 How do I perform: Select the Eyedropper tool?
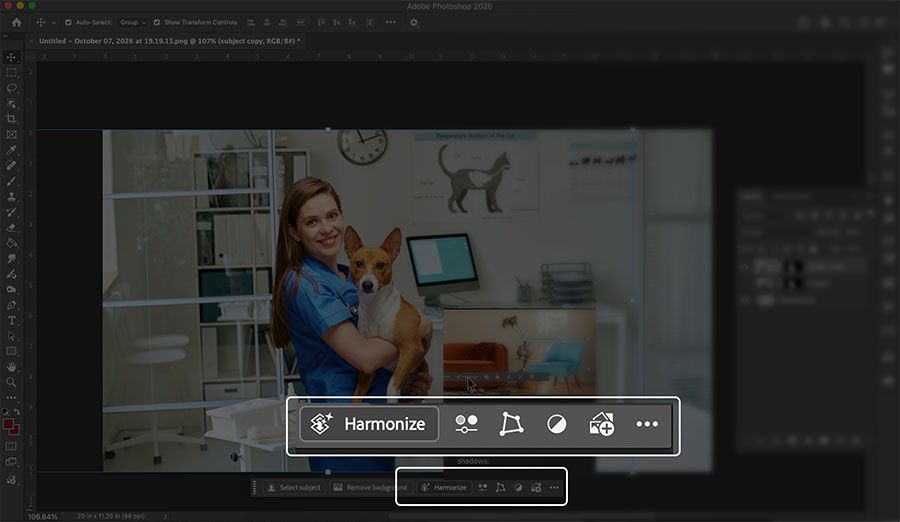click(x=11, y=150)
